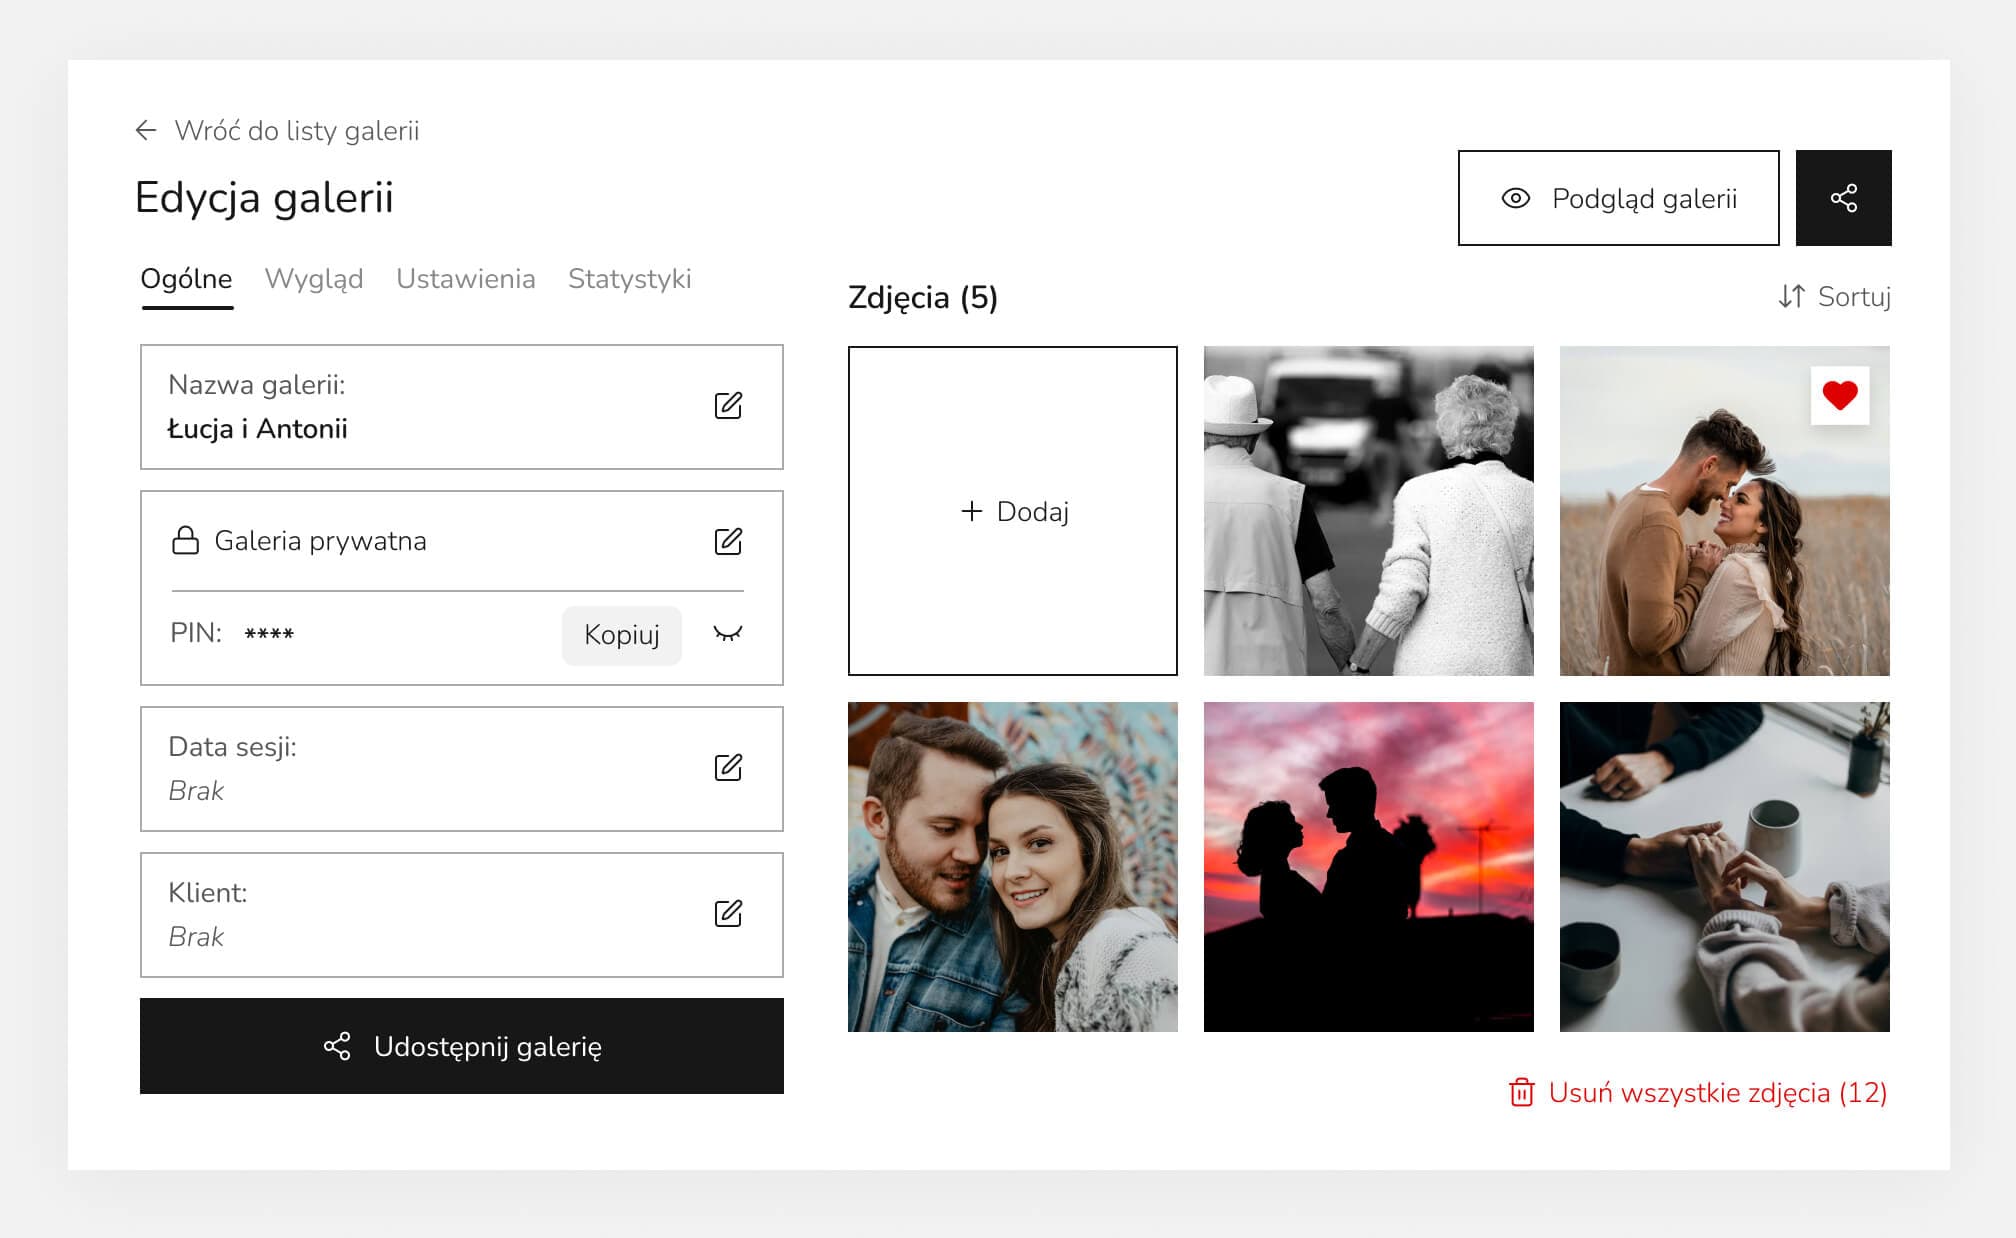Select the black-and-white elderly couple photo
The width and height of the screenshot is (2016, 1238).
1368,511
